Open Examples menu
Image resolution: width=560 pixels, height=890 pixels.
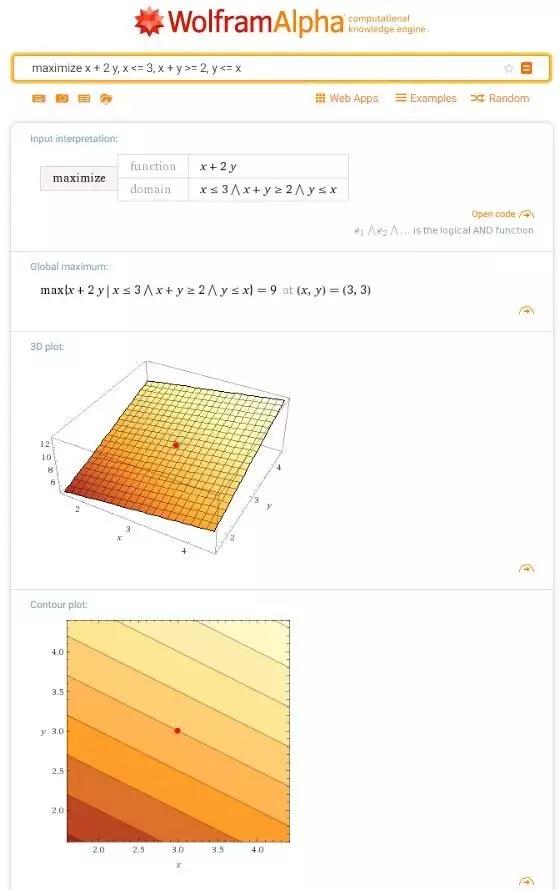pos(426,98)
